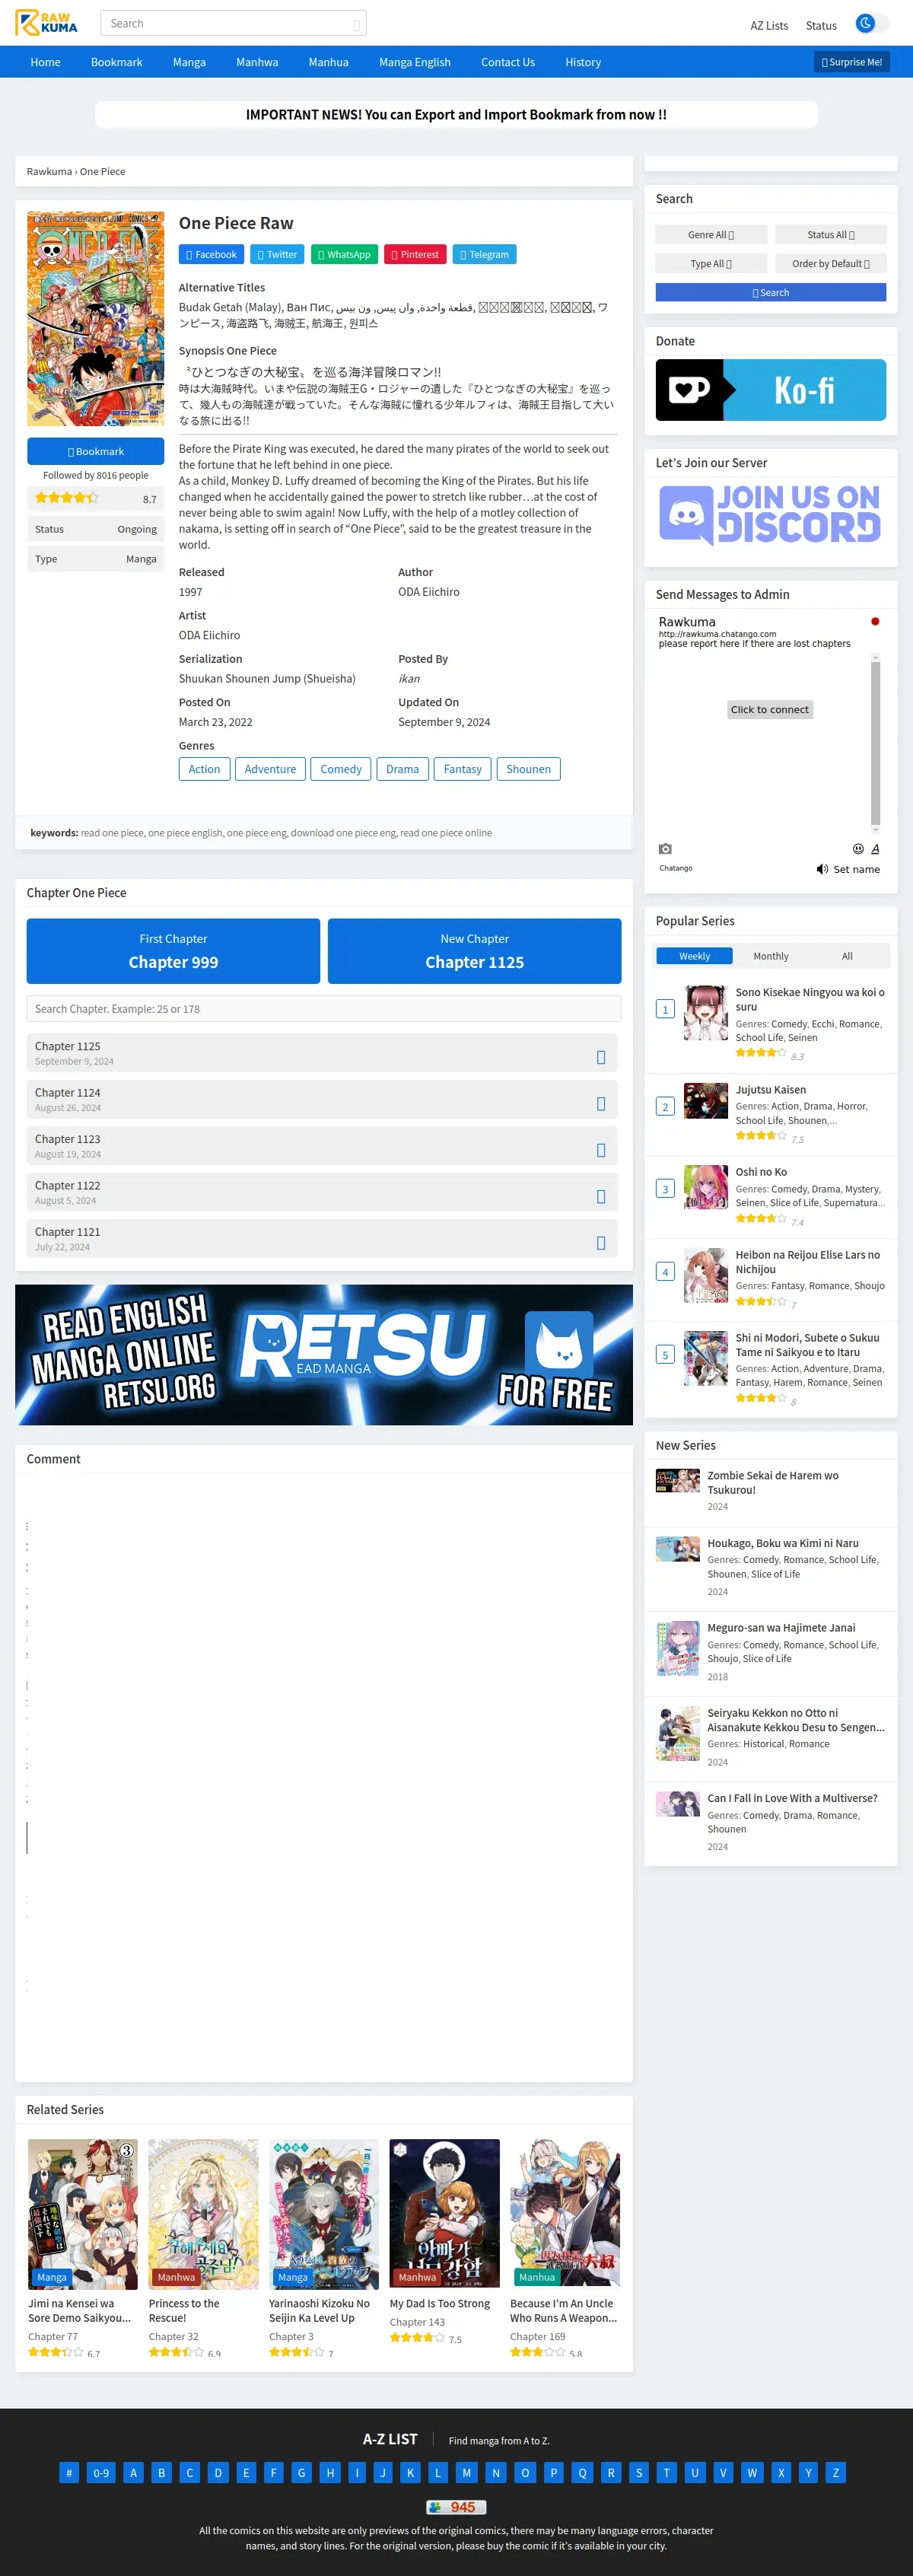Download Chapter 1123 via its icon

(x=601, y=1150)
